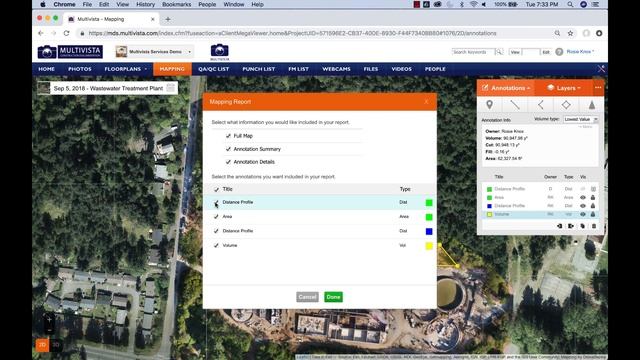Open the Volume type Lowest Value dropdown
The width and height of the screenshot is (640, 360).
(x=580, y=119)
